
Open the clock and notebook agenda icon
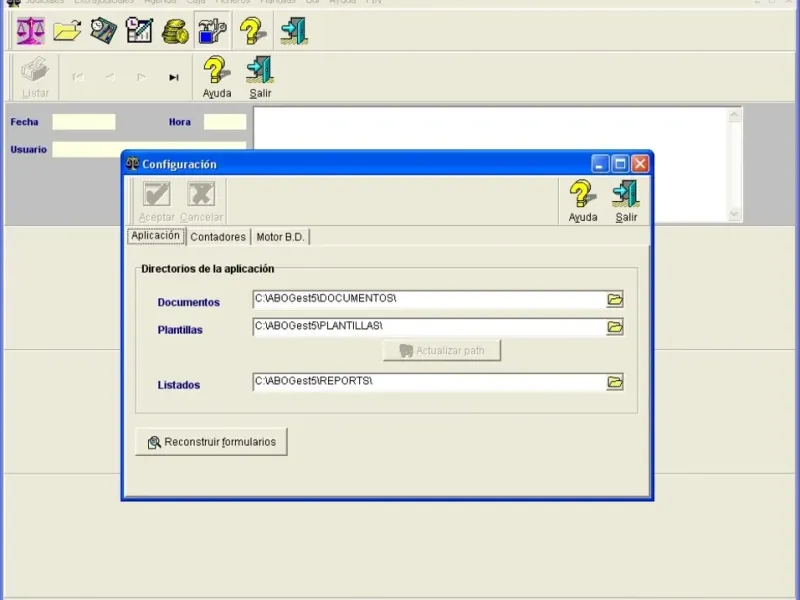[104, 31]
